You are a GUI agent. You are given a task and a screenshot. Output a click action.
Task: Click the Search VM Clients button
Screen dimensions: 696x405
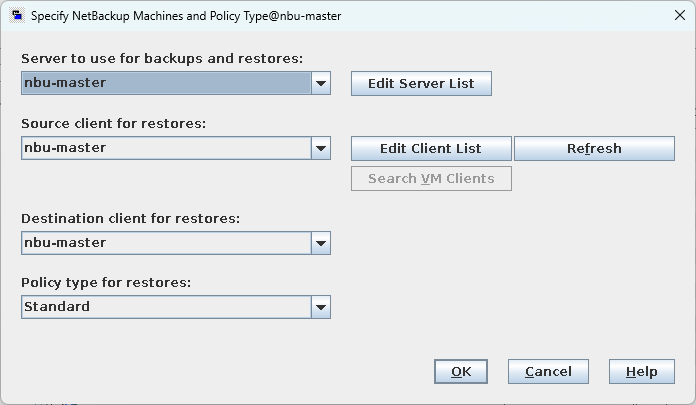coord(431,179)
